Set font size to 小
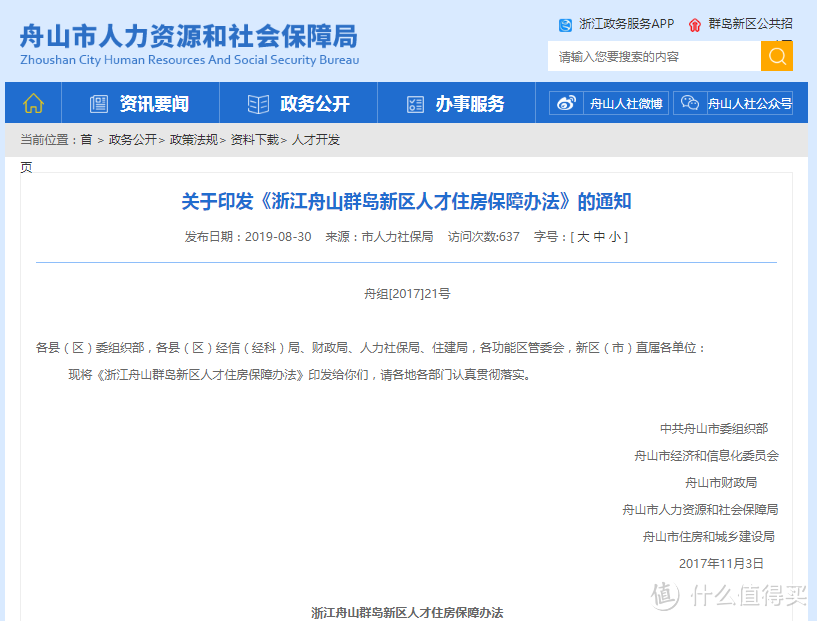 click(x=615, y=237)
